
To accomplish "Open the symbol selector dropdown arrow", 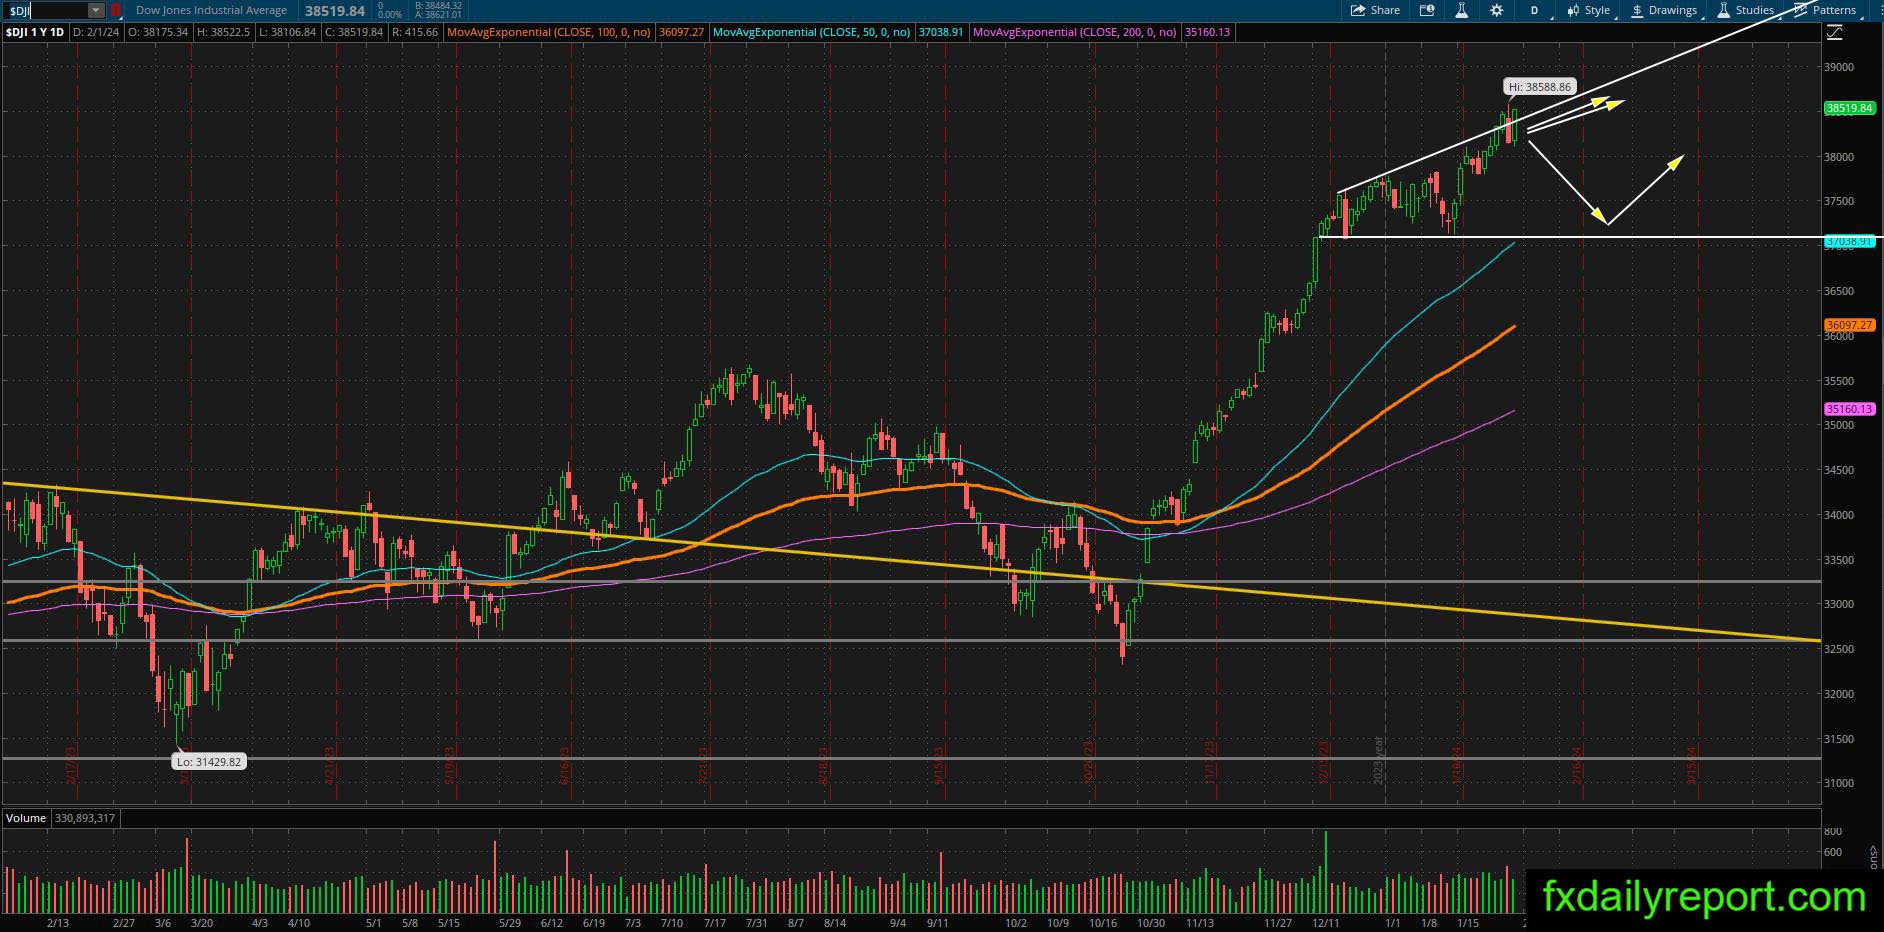I will [x=96, y=10].
